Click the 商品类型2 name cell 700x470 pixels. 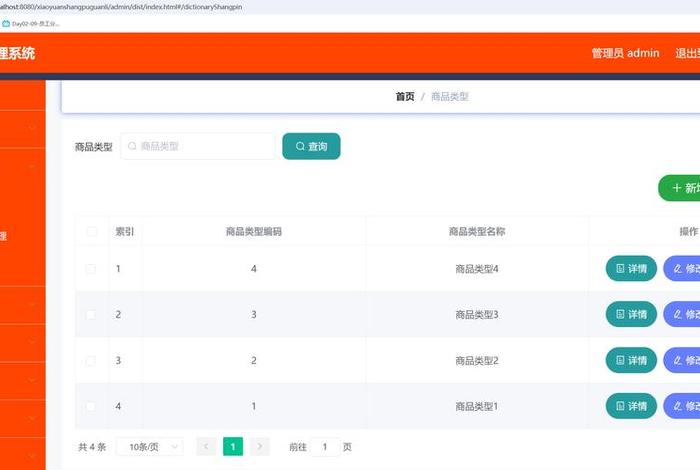point(477,361)
